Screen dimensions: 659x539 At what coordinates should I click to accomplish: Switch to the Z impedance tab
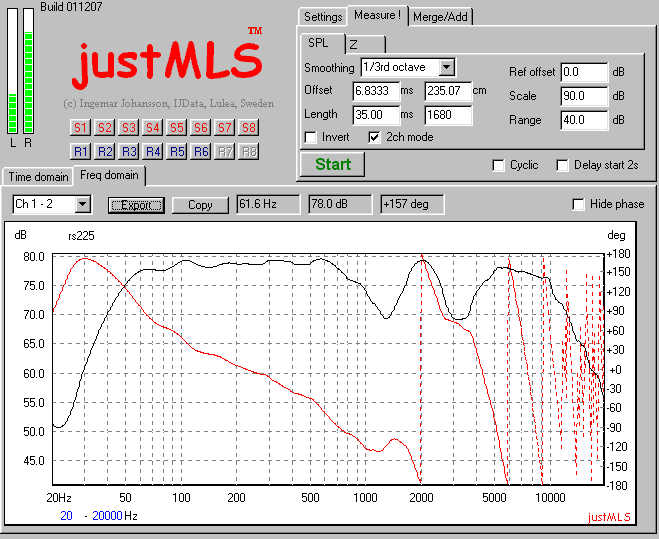365,45
